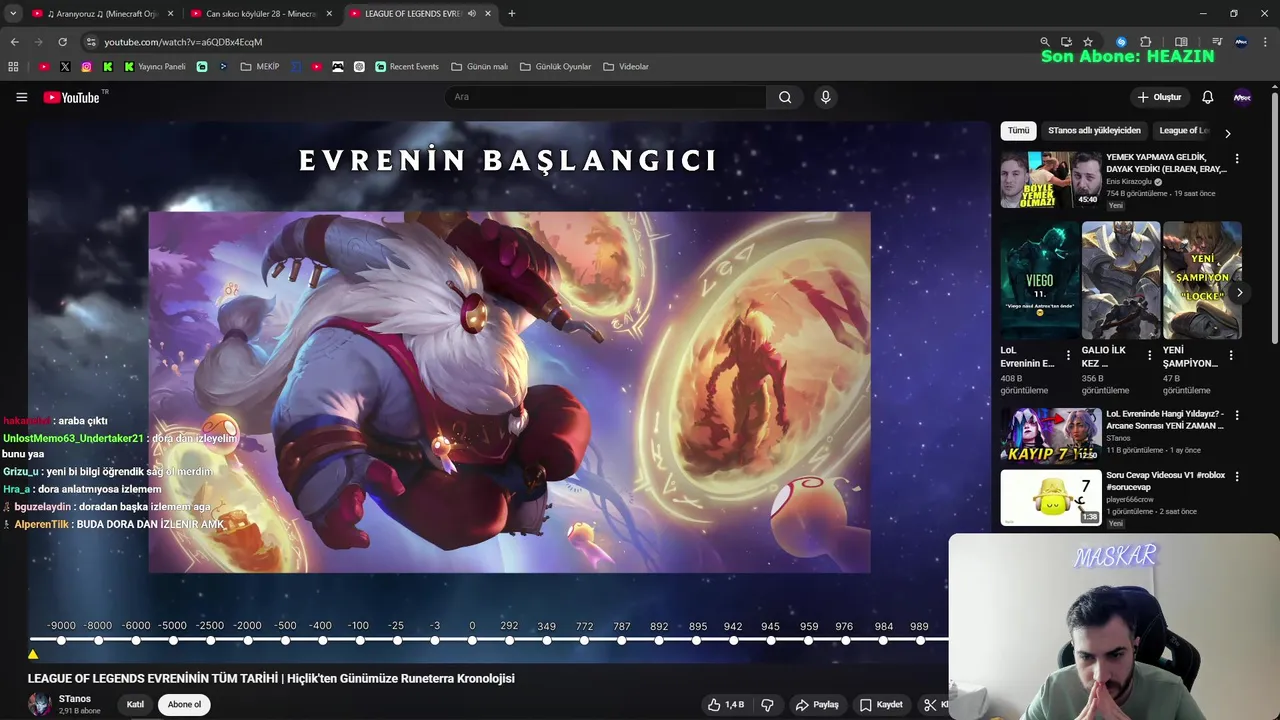This screenshot has width=1280, height=720.
Task: Show more filter chips with right arrow
Action: coord(1228,133)
